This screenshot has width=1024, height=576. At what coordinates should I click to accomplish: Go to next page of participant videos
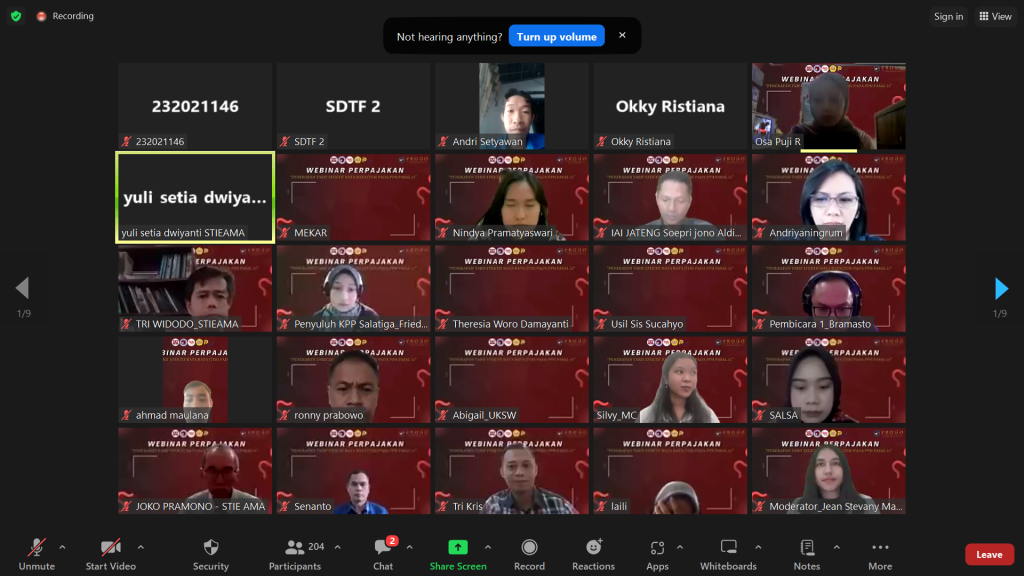pyautogui.click(x=1001, y=289)
